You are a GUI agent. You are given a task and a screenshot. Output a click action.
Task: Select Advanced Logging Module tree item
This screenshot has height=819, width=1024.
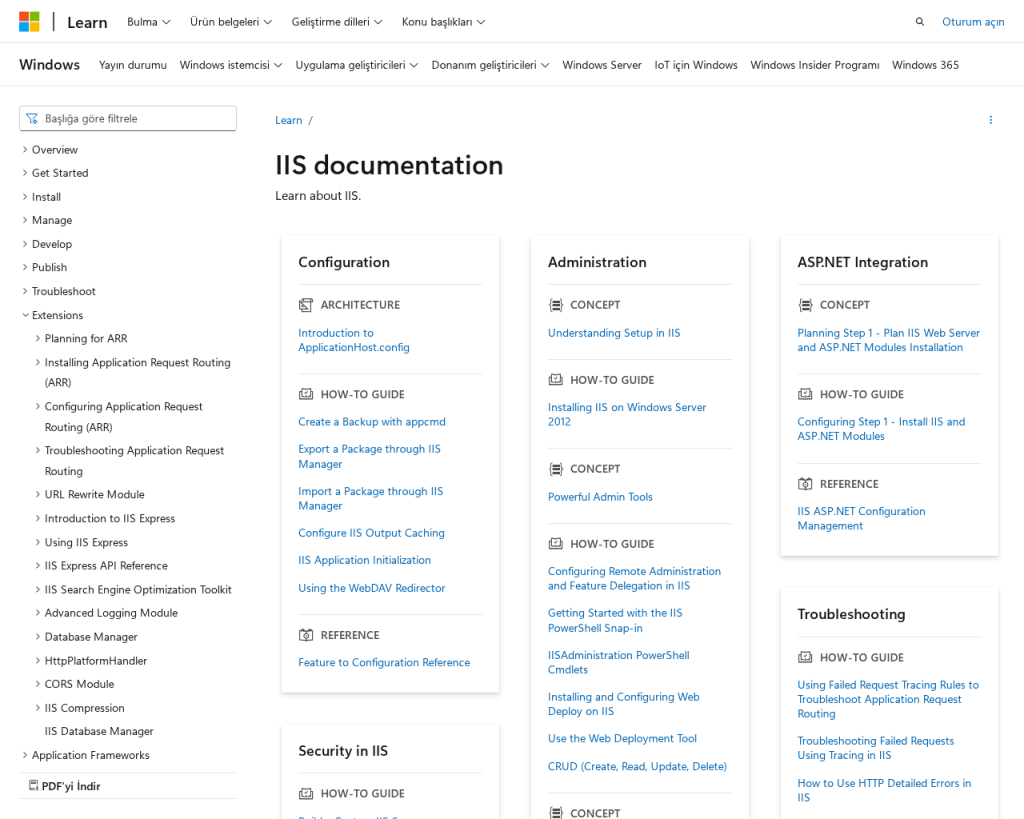111,613
